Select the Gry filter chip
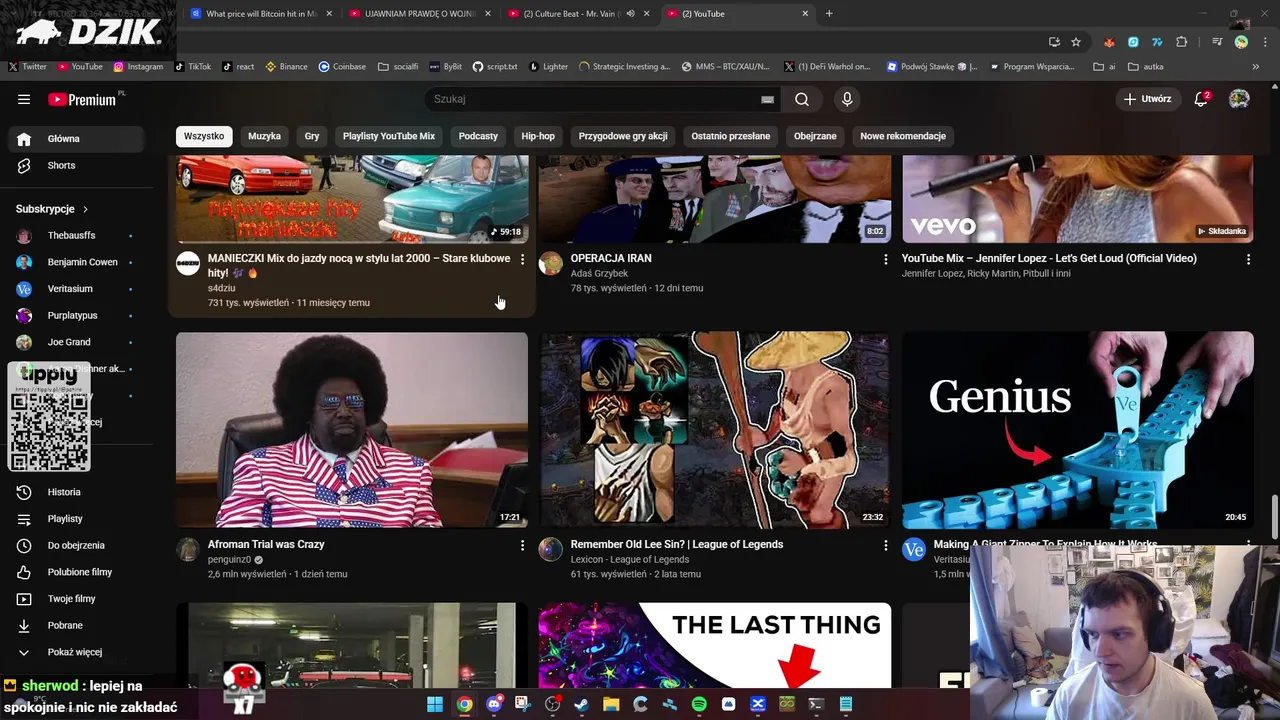Screen dimensions: 1280x720 tap(312, 136)
